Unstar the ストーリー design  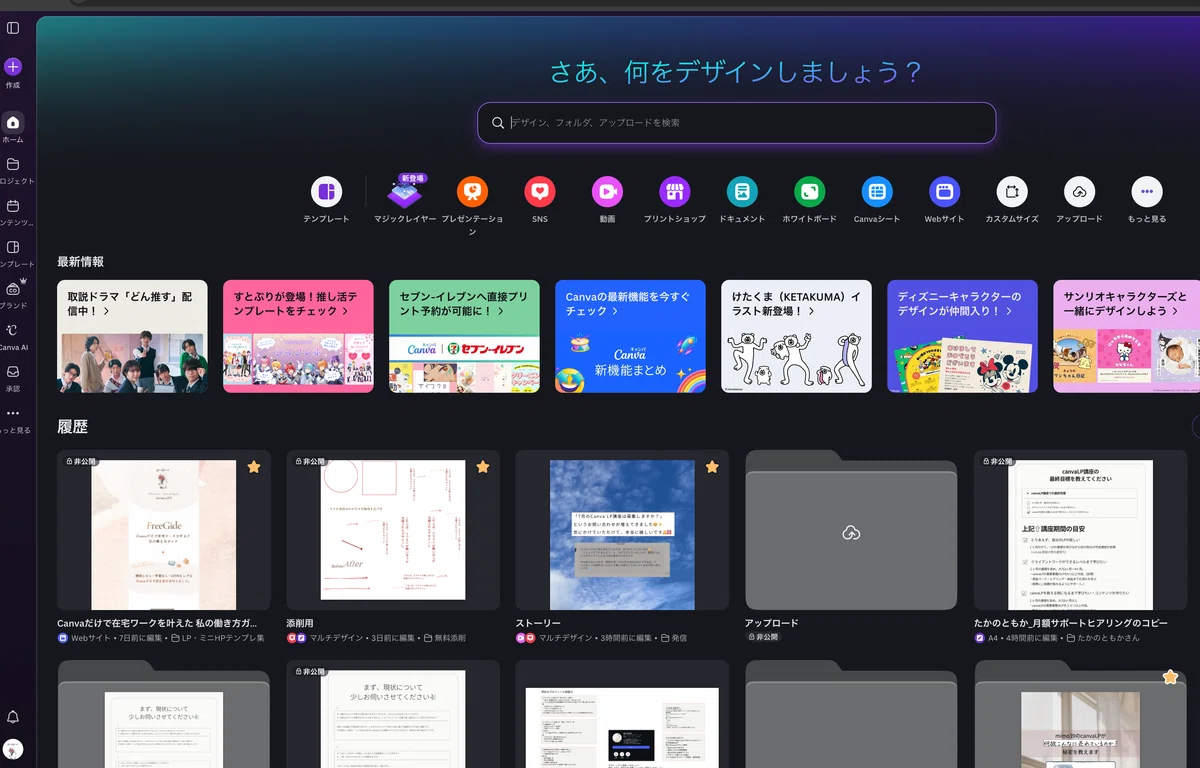pos(712,467)
